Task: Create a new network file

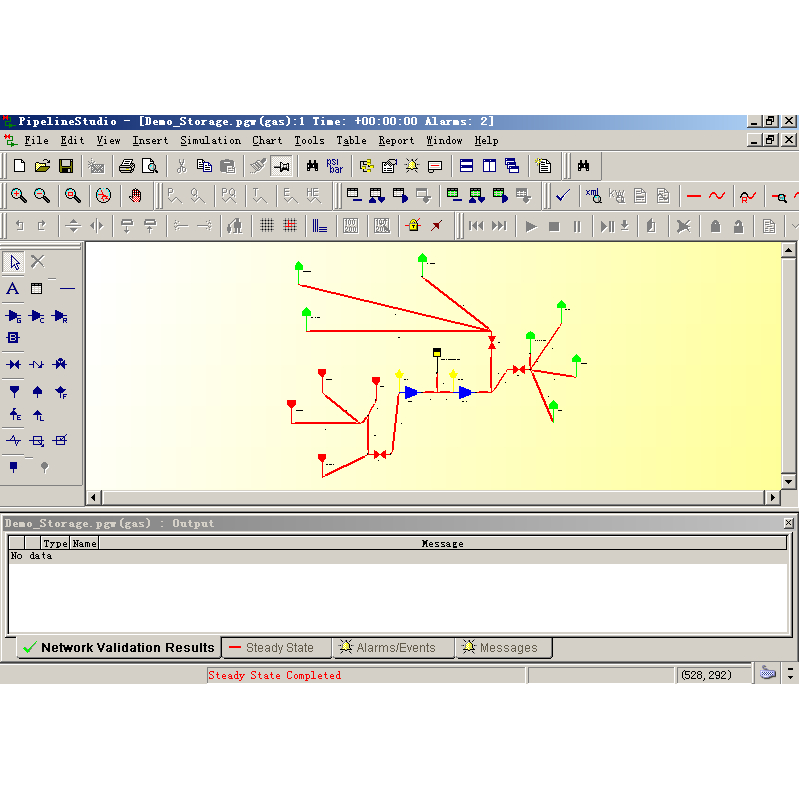Action: 19,166
